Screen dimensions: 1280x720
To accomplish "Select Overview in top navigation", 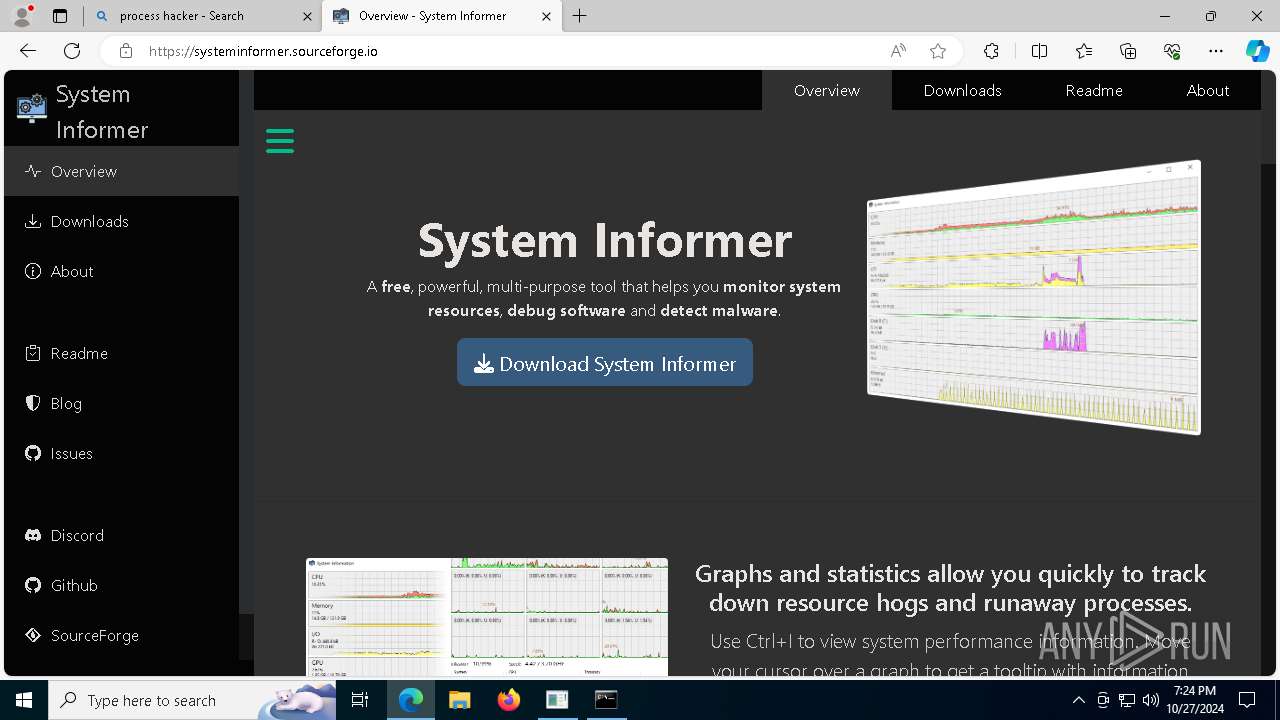I will pos(827,90).
